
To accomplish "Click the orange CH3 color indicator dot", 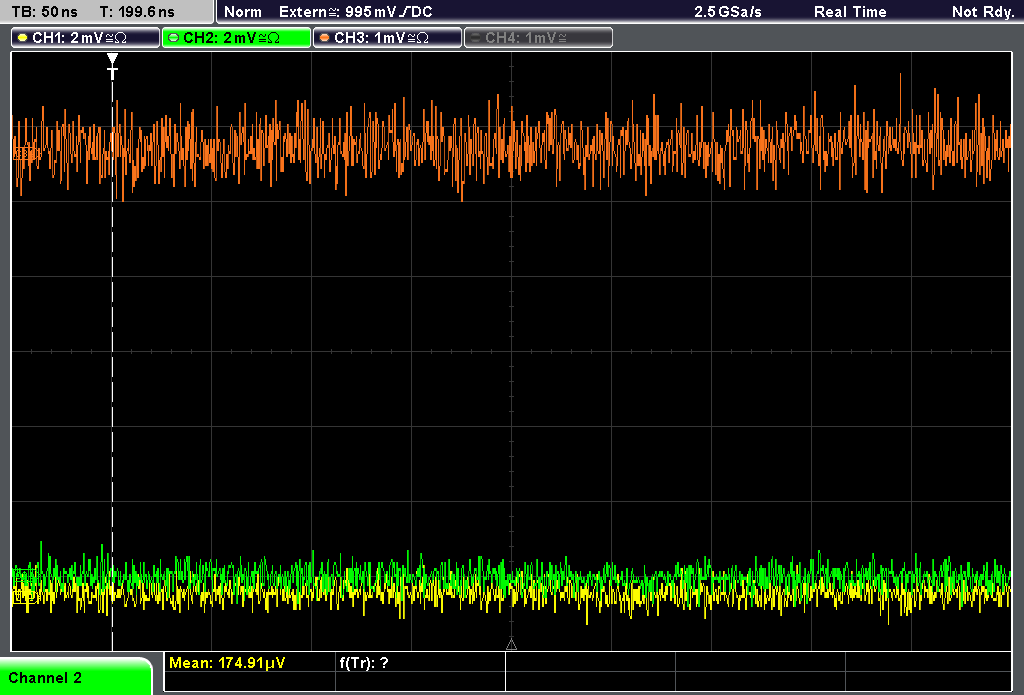I will point(325,38).
